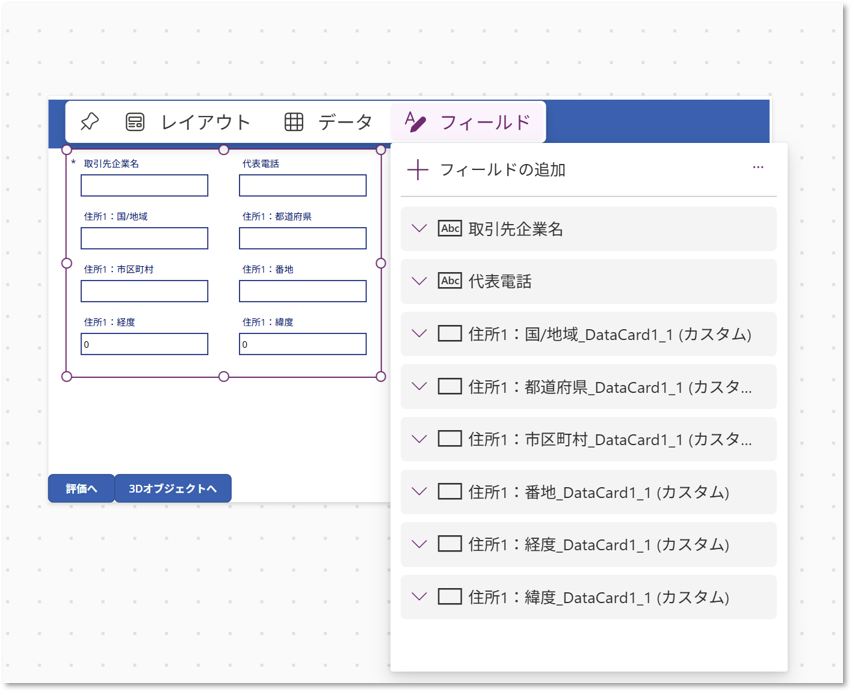The image size is (852, 692).
Task: Expand the 住所1：市区町村 data card chevron
Action: (419, 439)
